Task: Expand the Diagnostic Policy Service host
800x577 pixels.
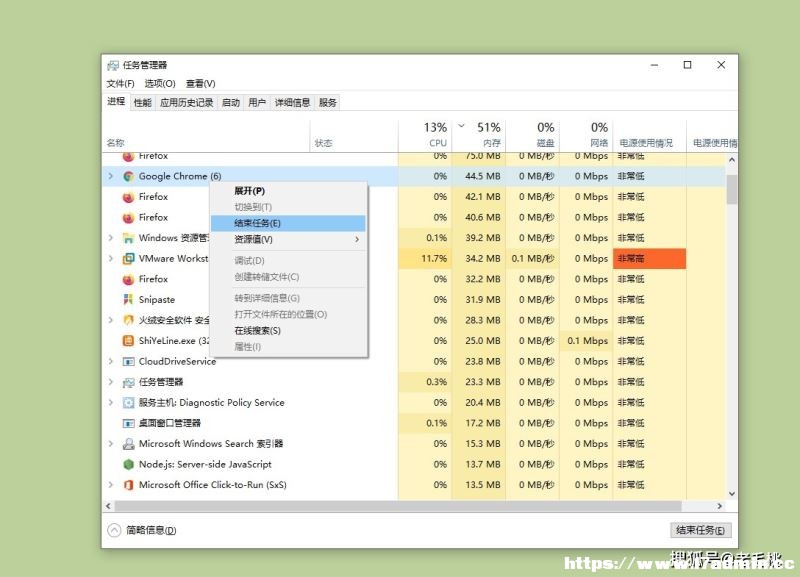Action: [111, 403]
